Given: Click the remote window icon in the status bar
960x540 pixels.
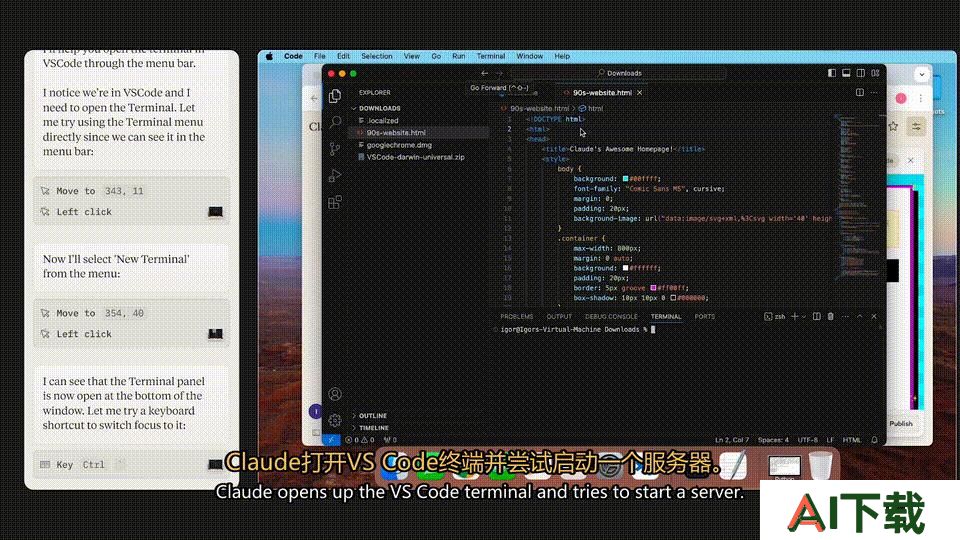Looking at the screenshot, I should (x=331, y=440).
